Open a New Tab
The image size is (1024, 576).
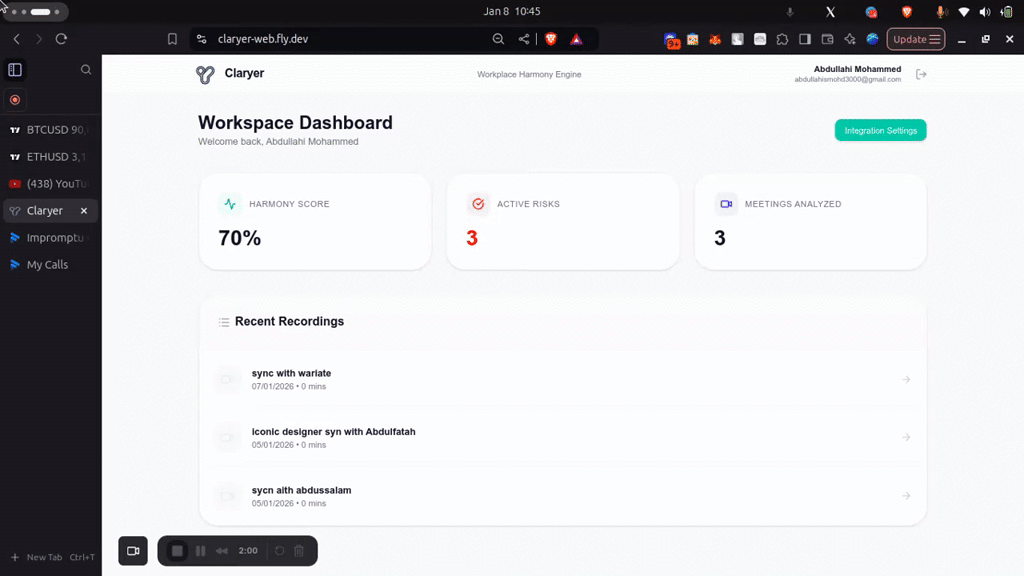pyautogui.click(x=52, y=557)
